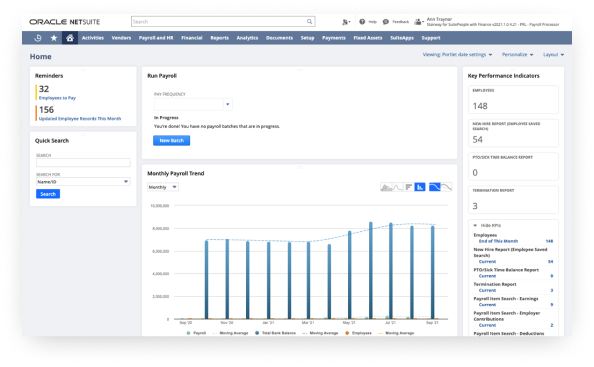Screen dimensions: 594x367
Task: Select the area chart type icon
Action: 386,187
